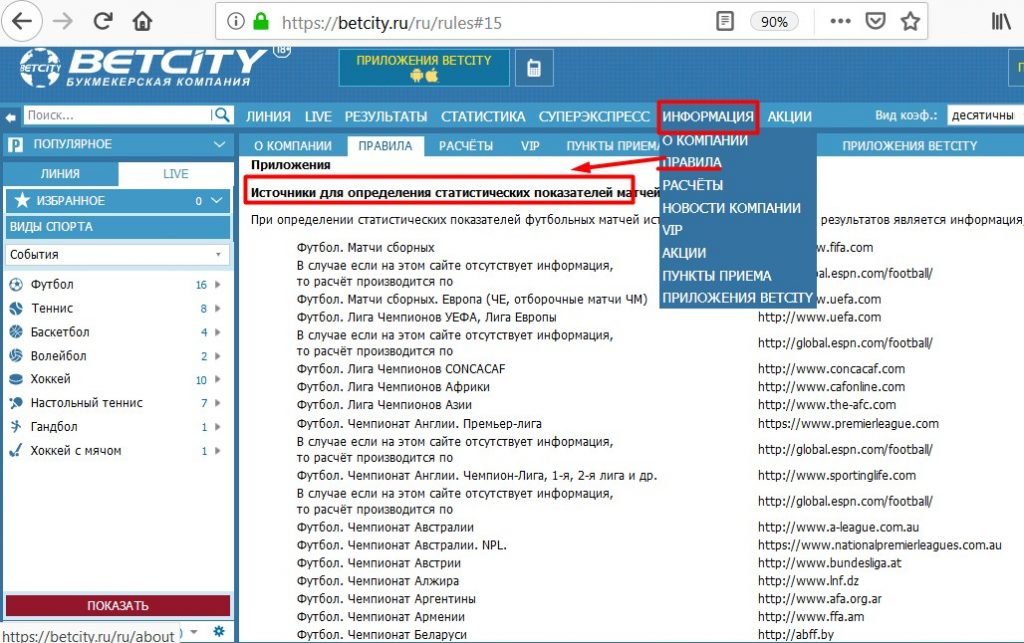
Task: Expand Волейбол row arrow
Action: tap(217, 356)
